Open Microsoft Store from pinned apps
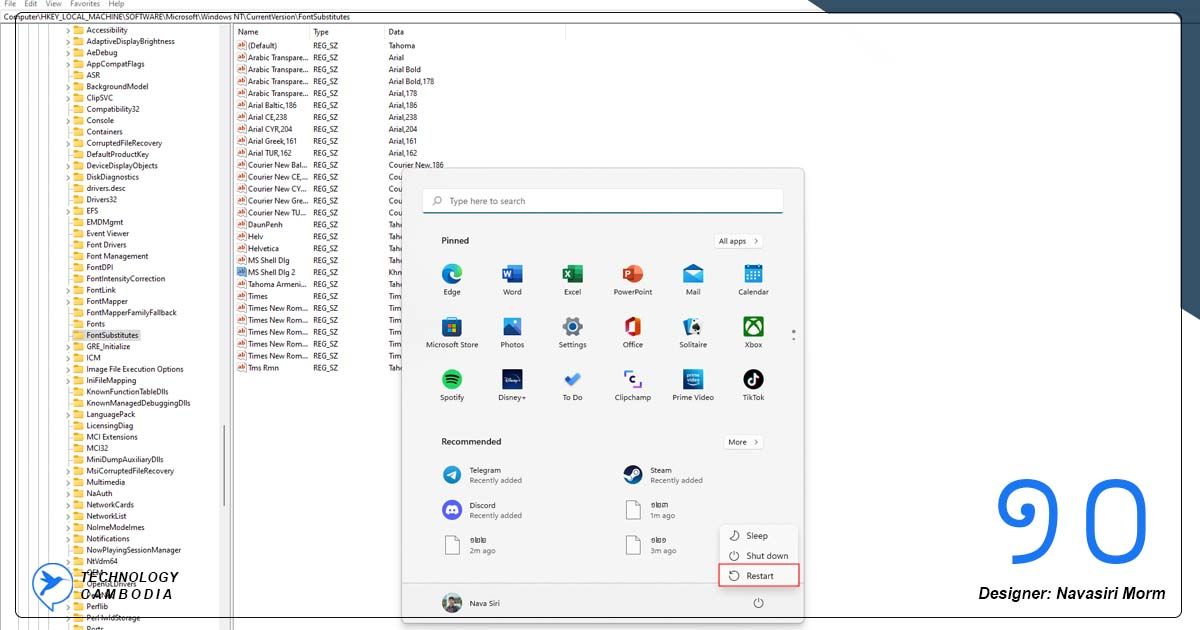The width and height of the screenshot is (1200, 630). click(452, 327)
